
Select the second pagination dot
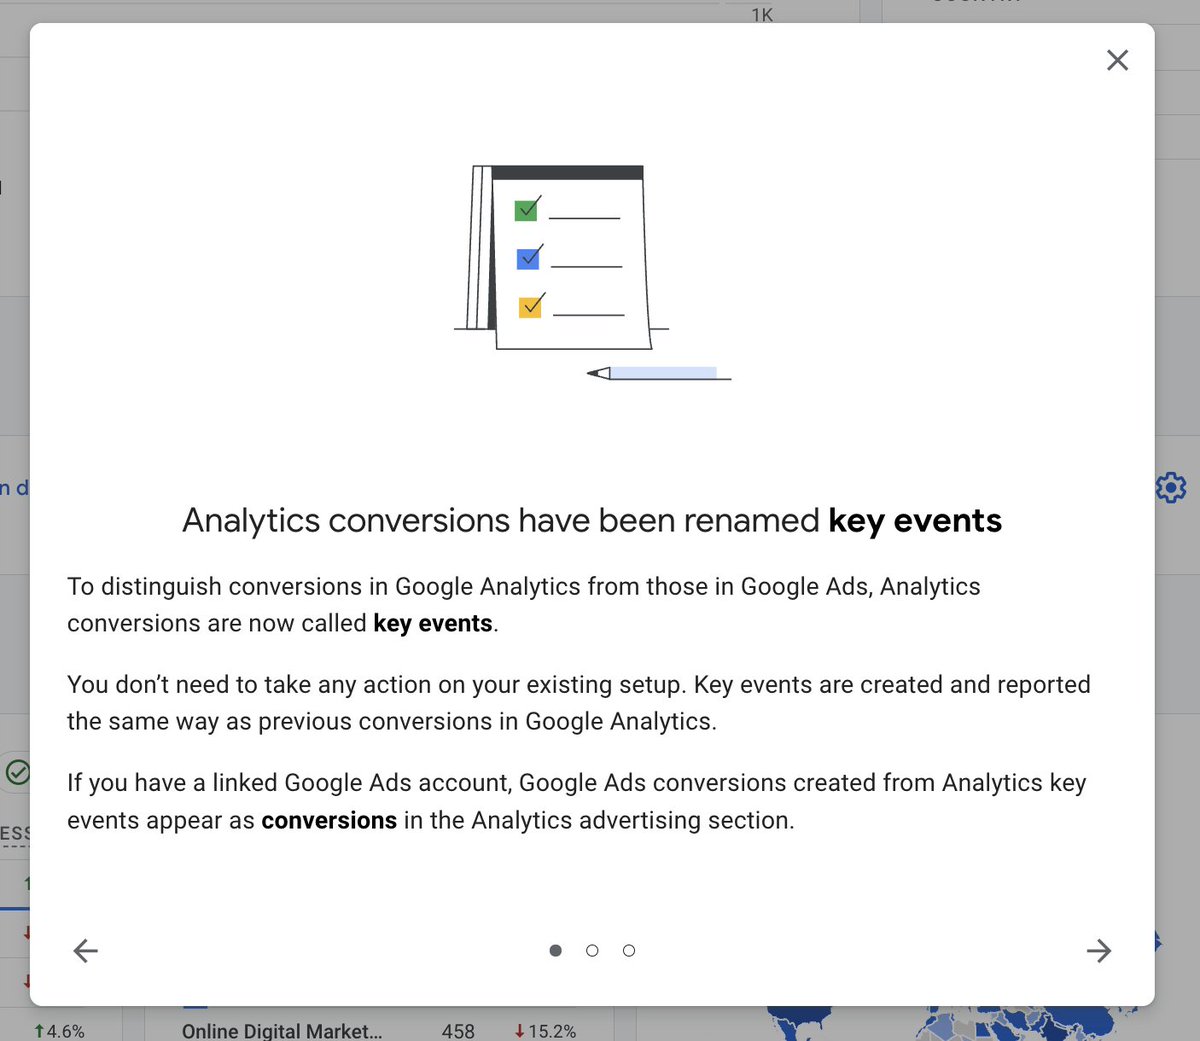tap(592, 950)
